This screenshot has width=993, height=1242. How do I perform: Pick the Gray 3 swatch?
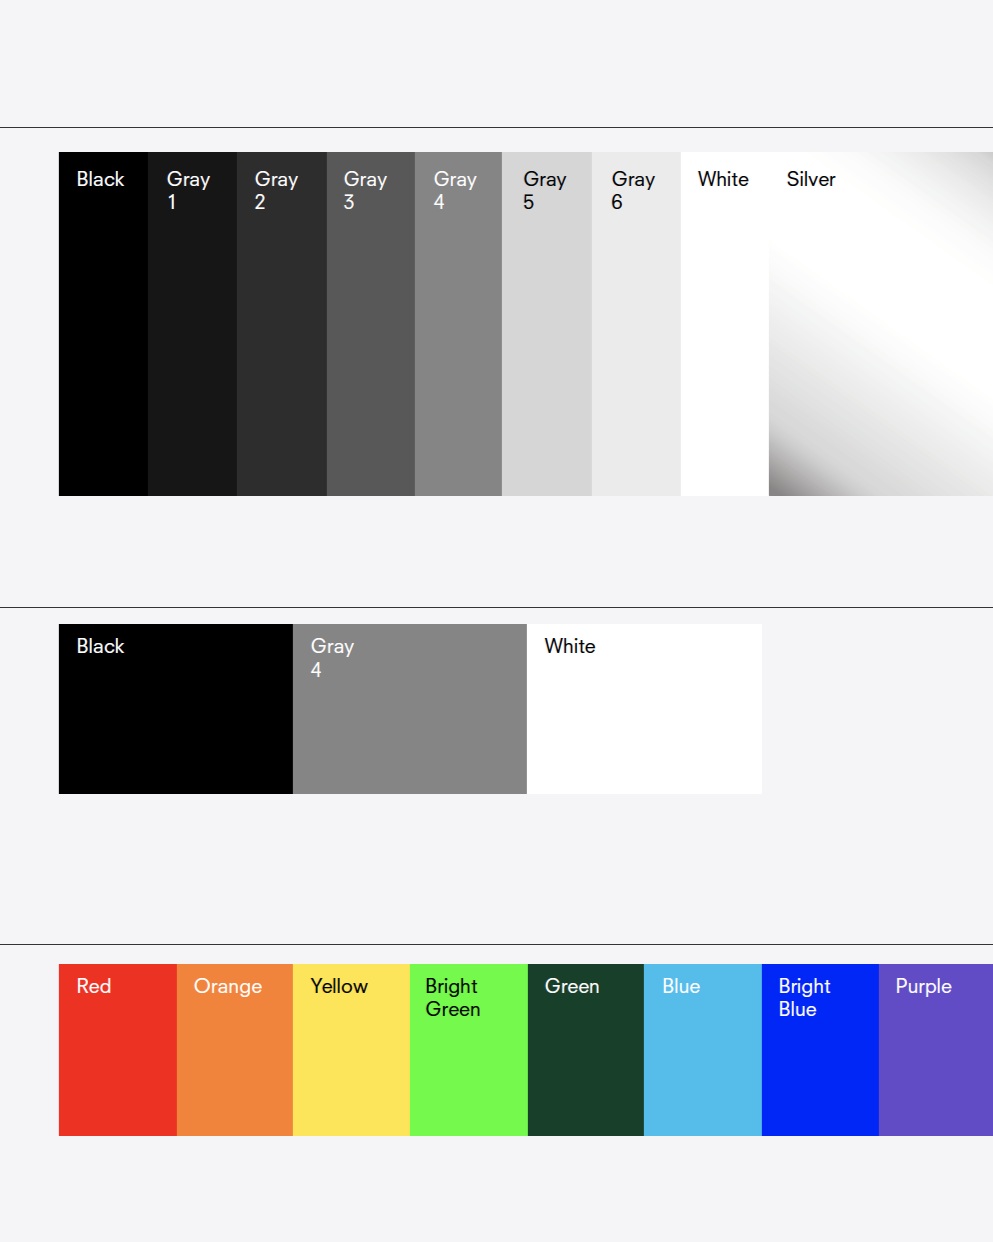click(x=371, y=324)
